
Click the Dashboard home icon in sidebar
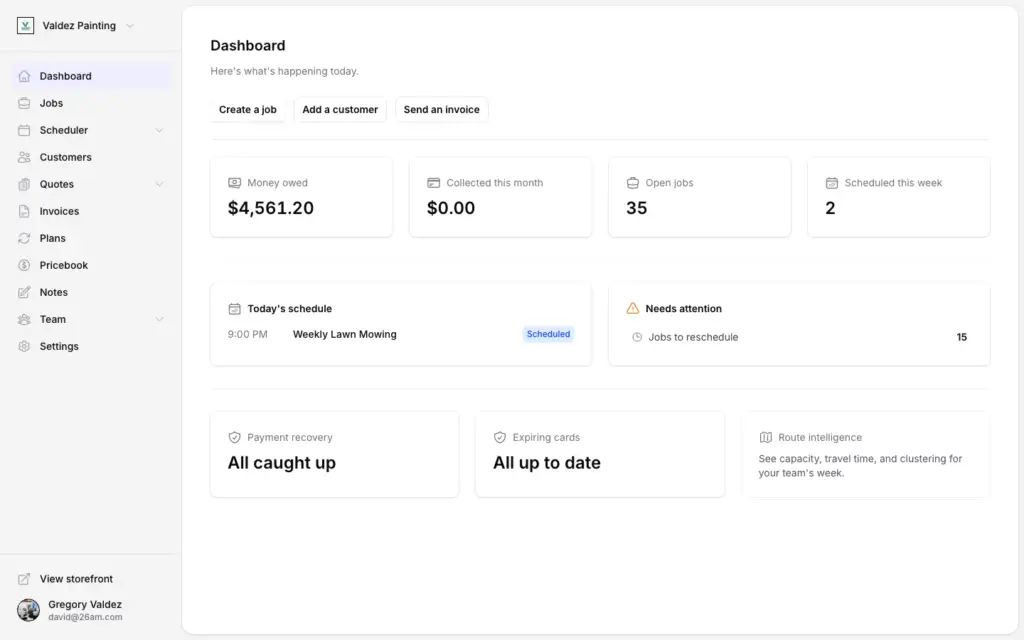[x=24, y=76]
